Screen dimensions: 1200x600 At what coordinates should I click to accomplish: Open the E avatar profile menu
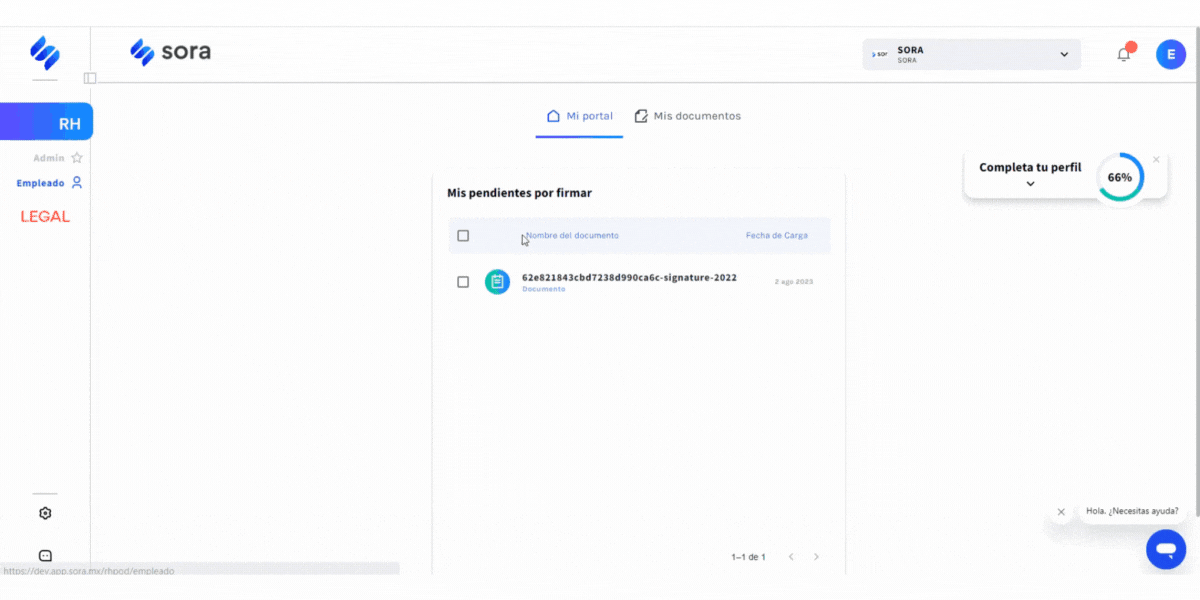(1171, 54)
